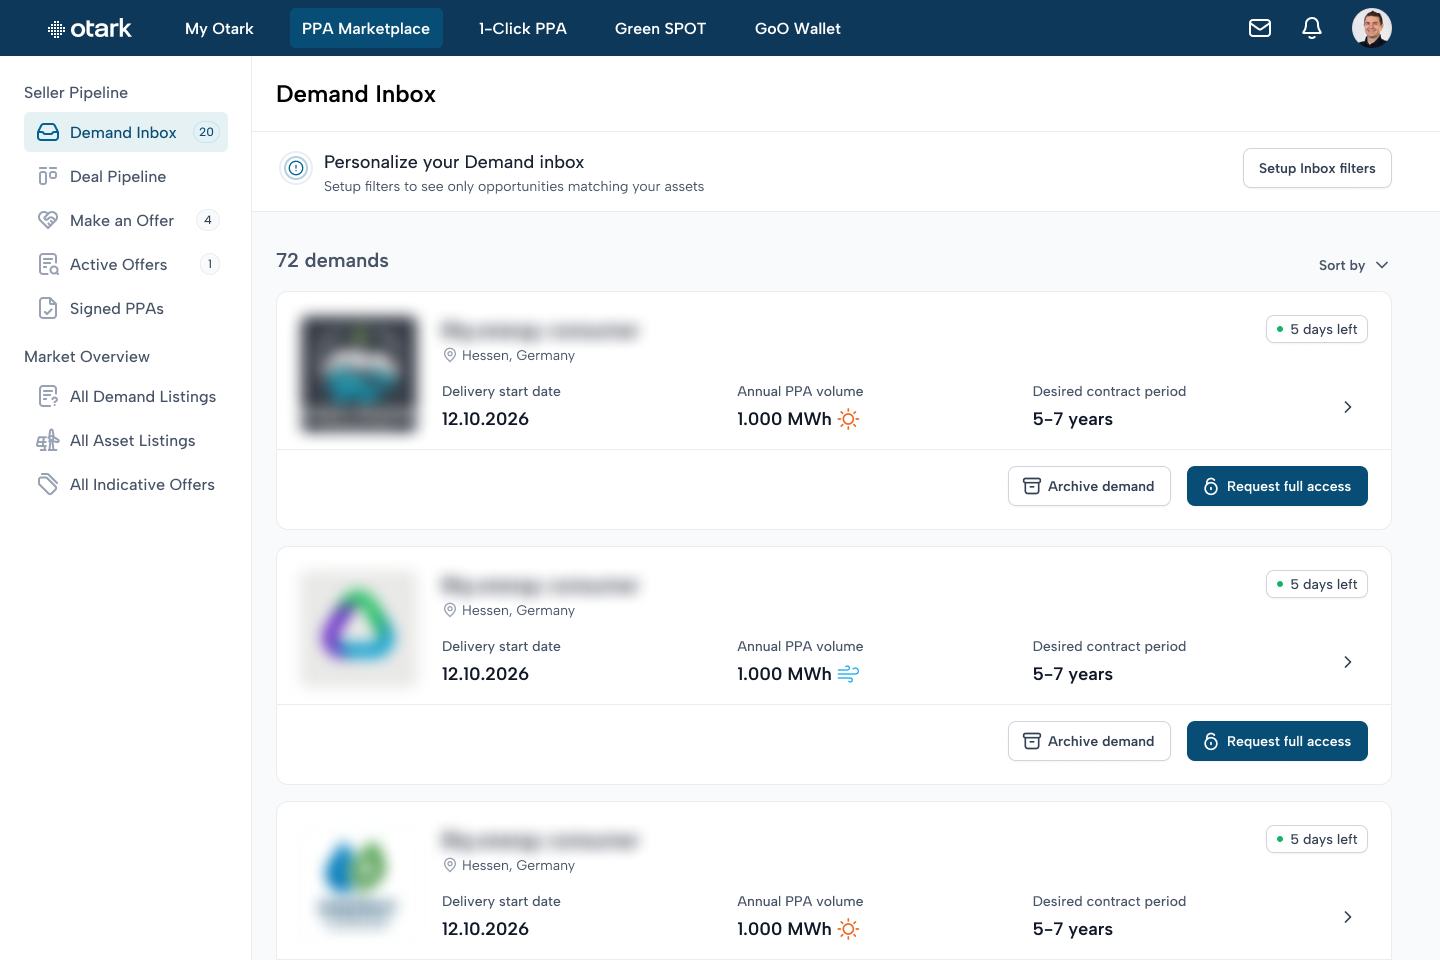Click the location pin icon in third demand card
The height and width of the screenshot is (960, 1440).
pos(450,865)
